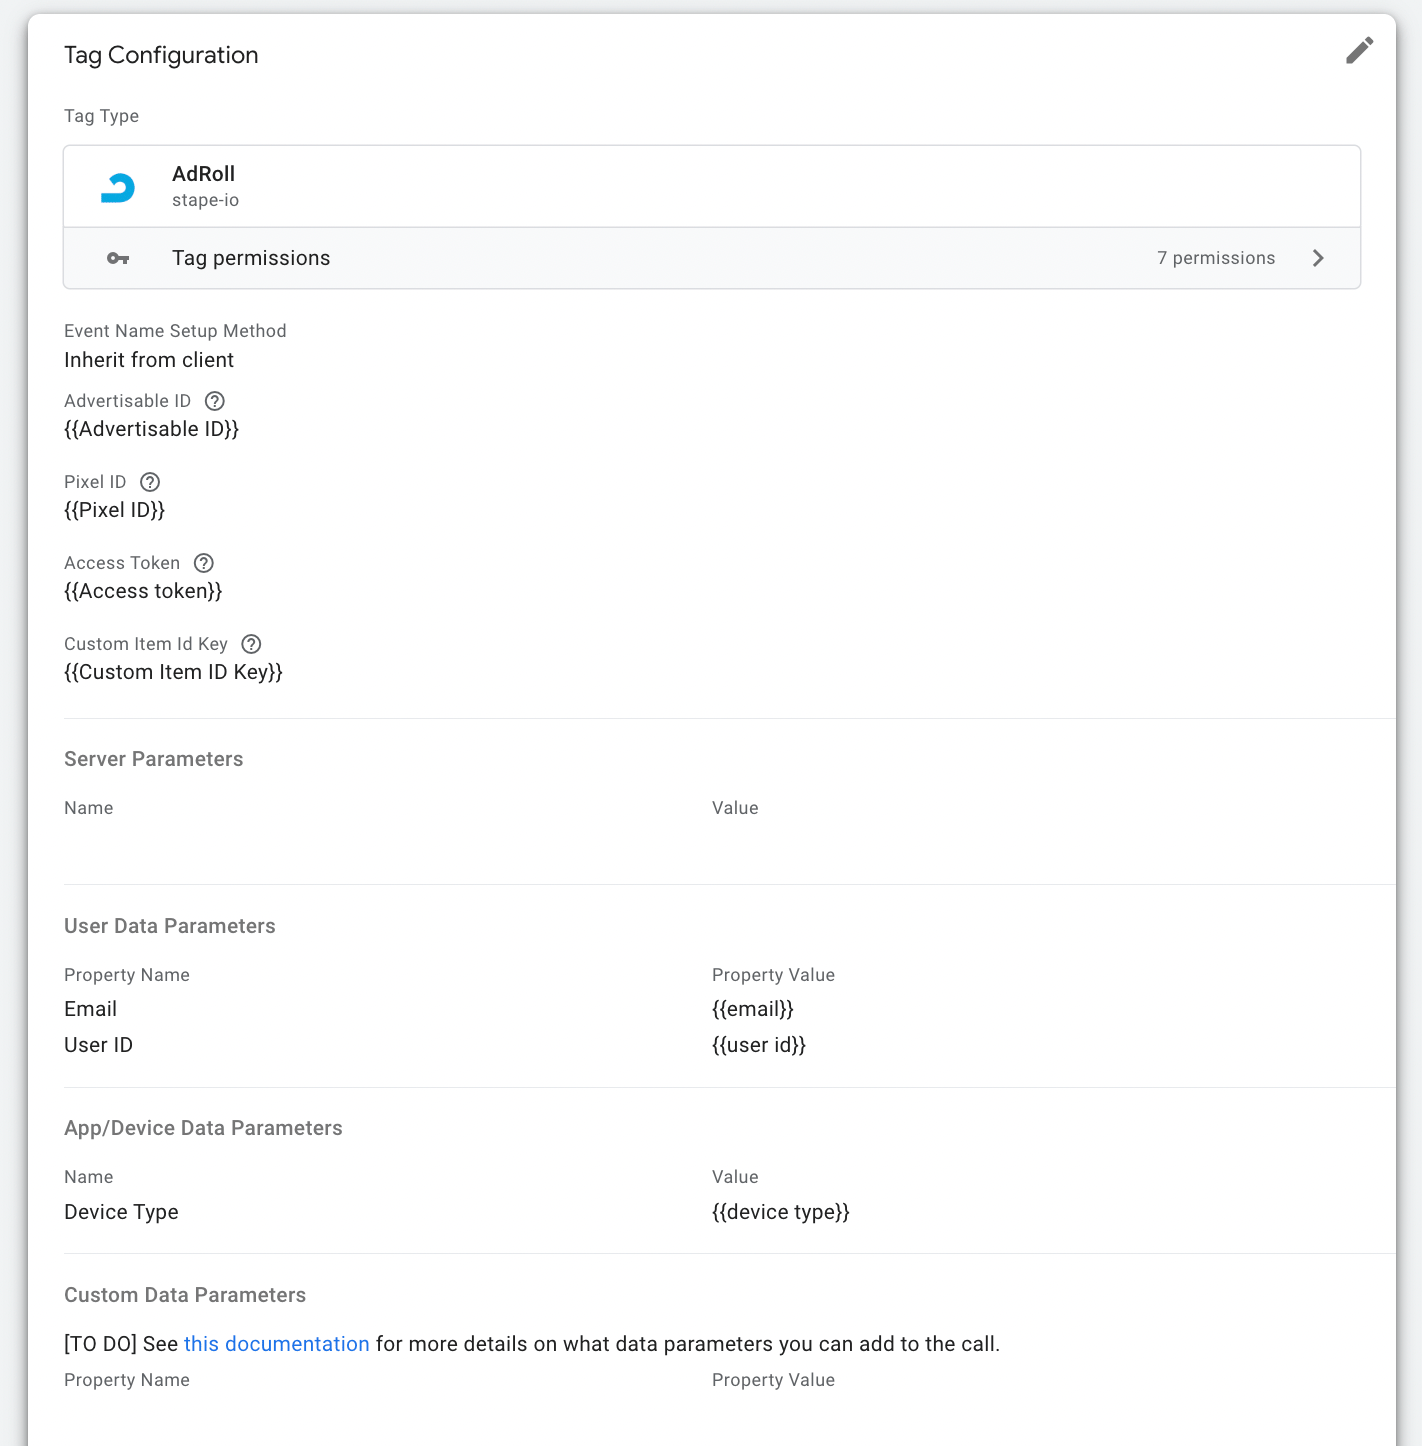Image resolution: width=1422 pixels, height=1446 pixels.
Task: Click the {{user id}} property value
Action: [759, 1045]
